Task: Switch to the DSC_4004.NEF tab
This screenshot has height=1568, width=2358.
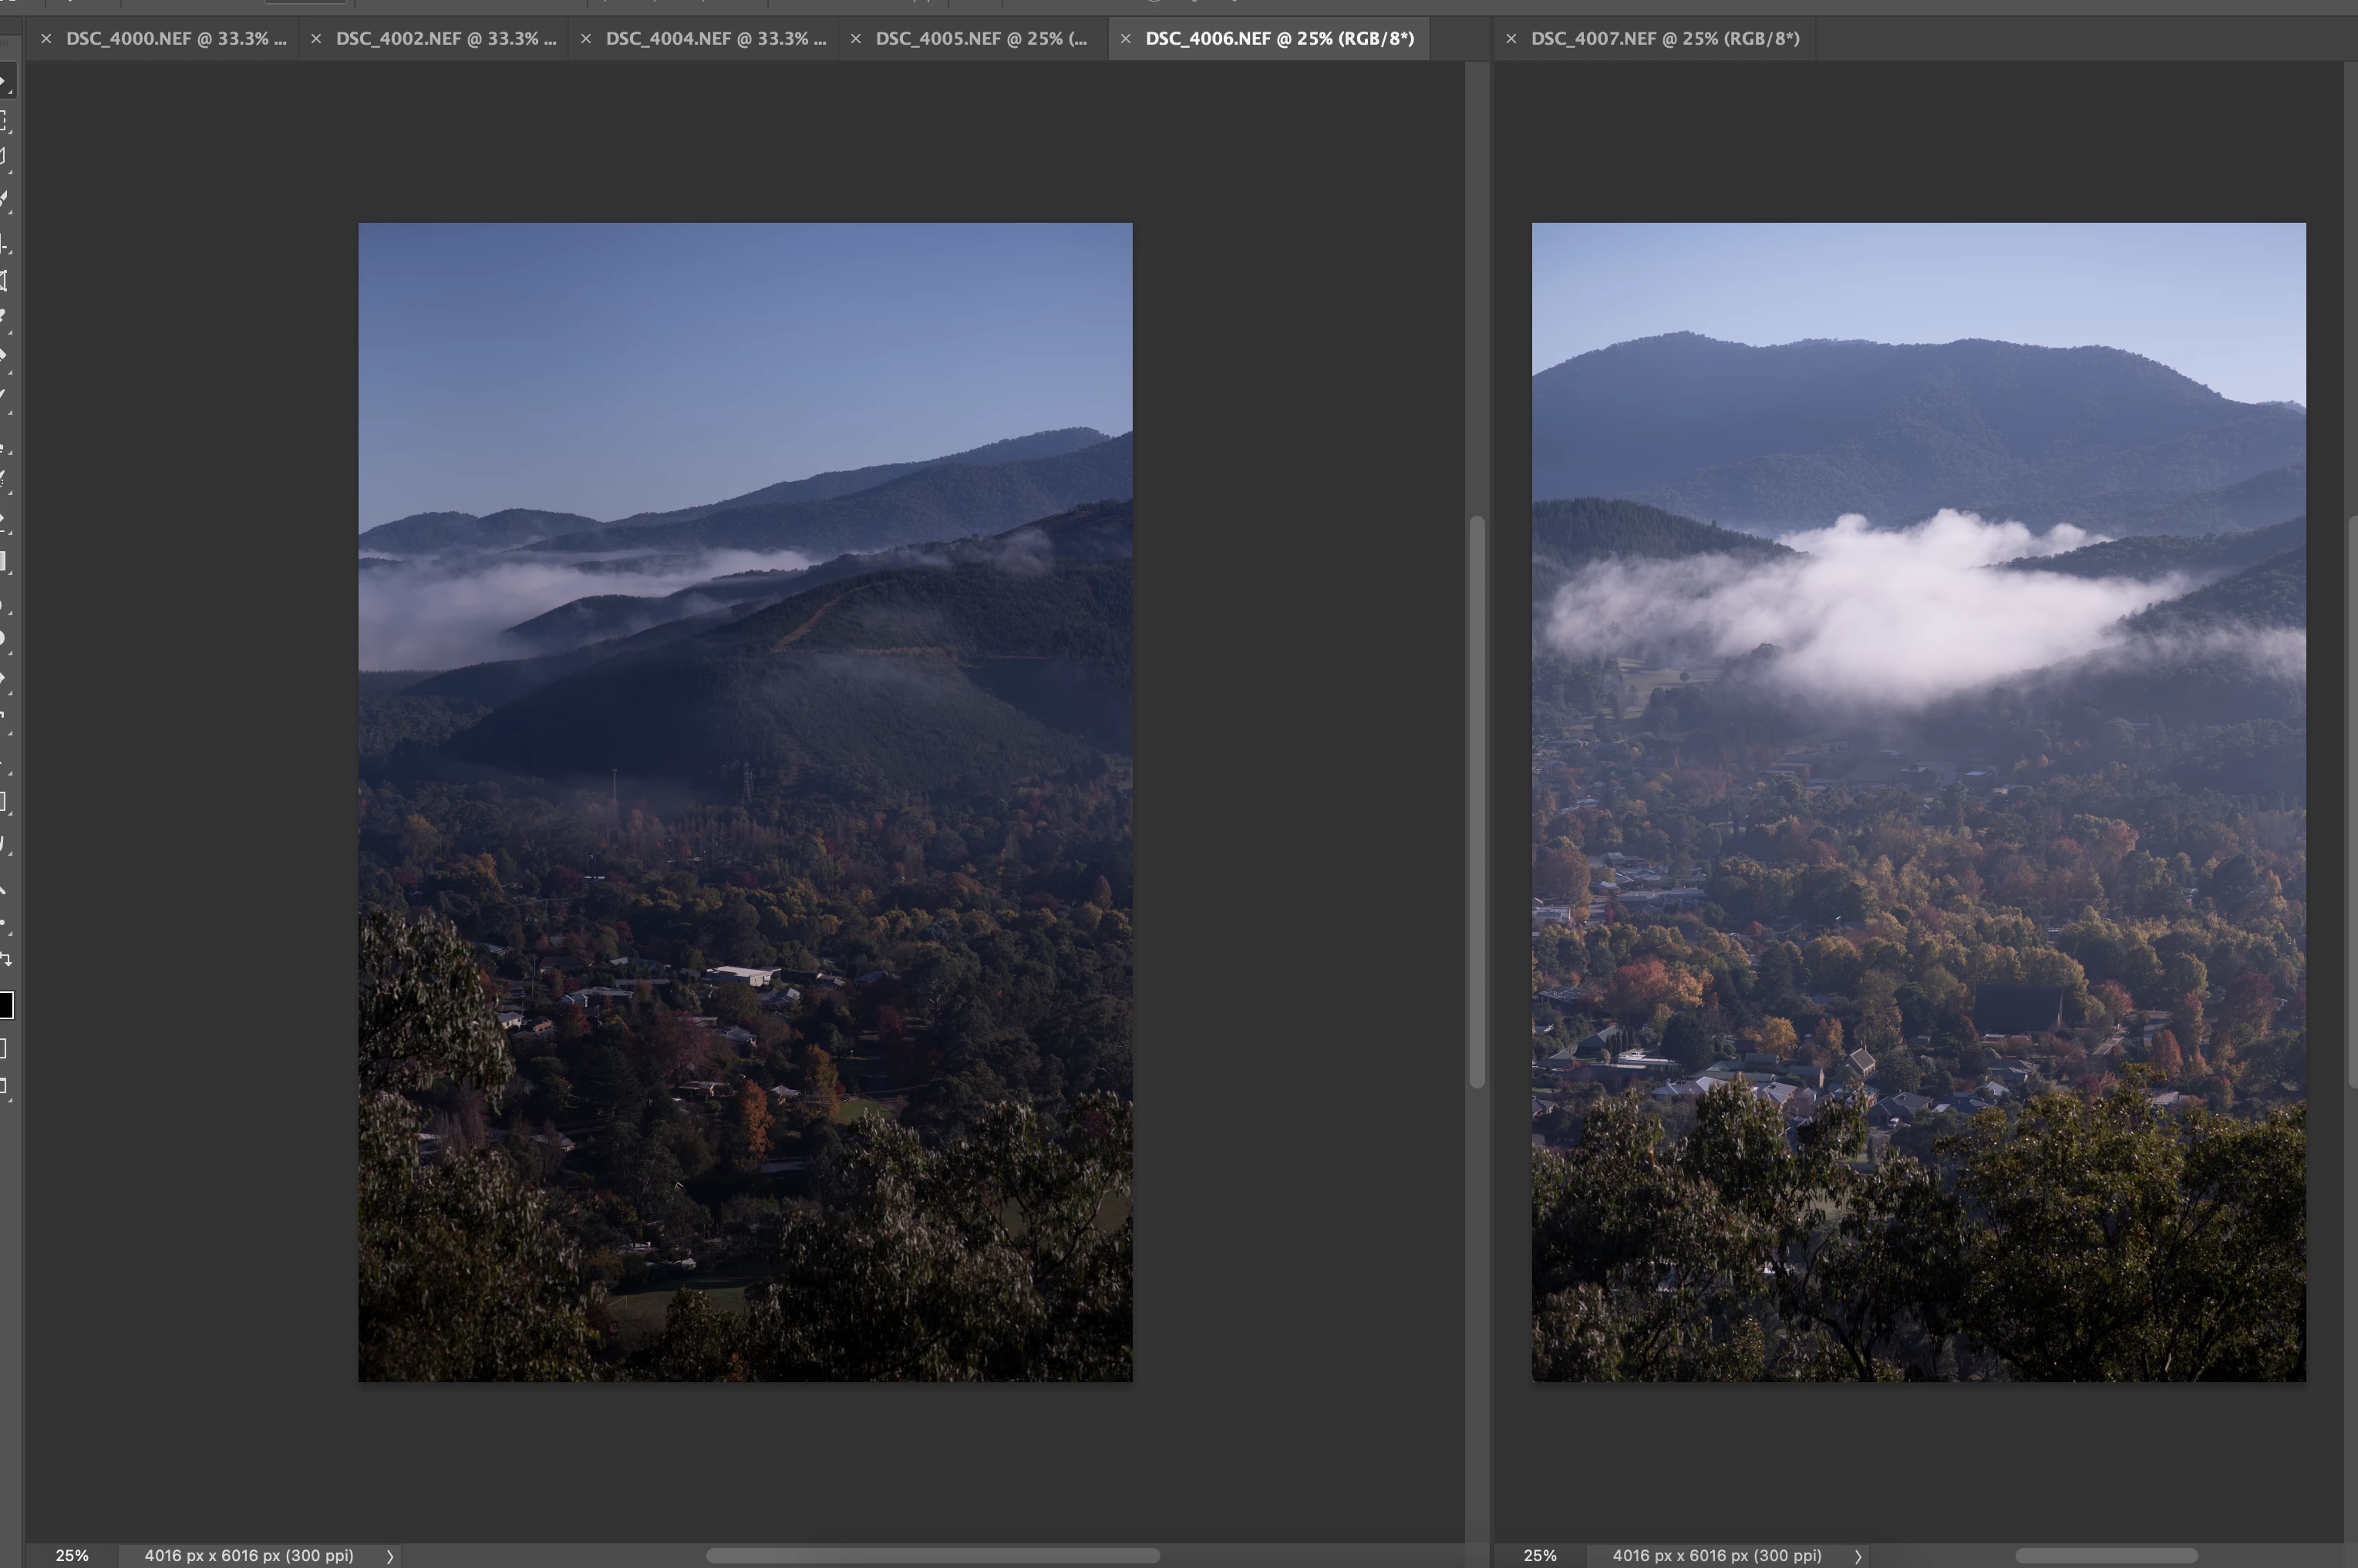Action: [716, 39]
